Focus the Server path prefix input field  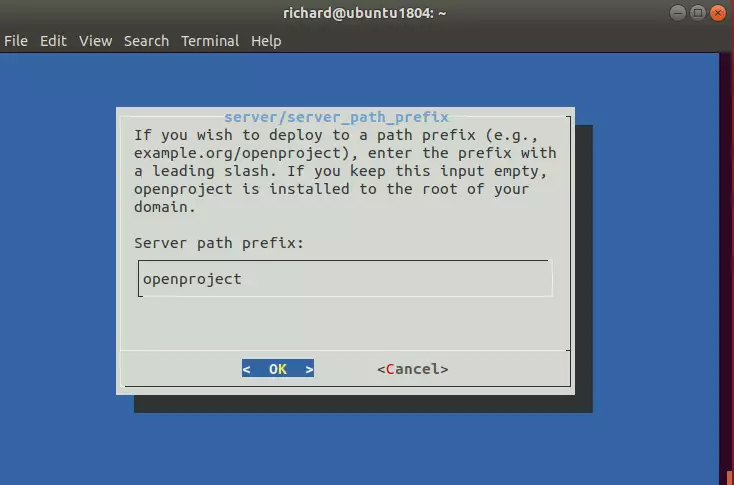pos(345,279)
